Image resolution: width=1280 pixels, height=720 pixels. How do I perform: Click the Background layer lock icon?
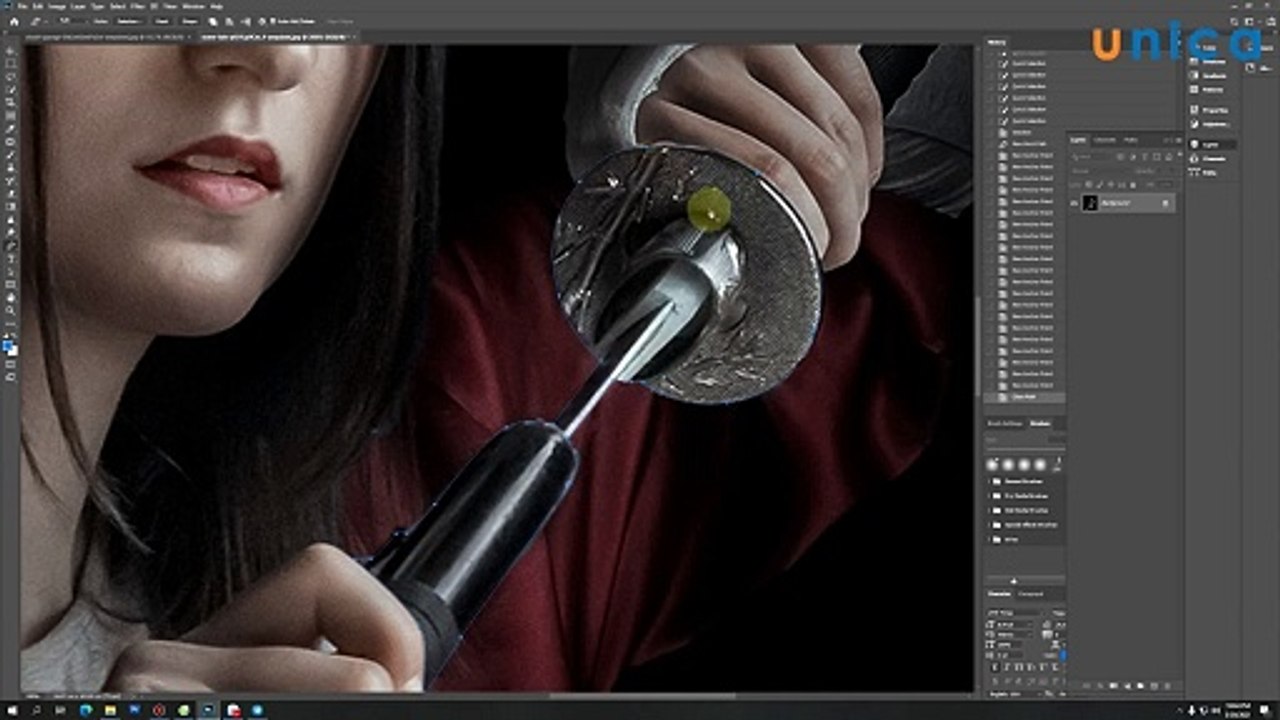coord(1165,203)
